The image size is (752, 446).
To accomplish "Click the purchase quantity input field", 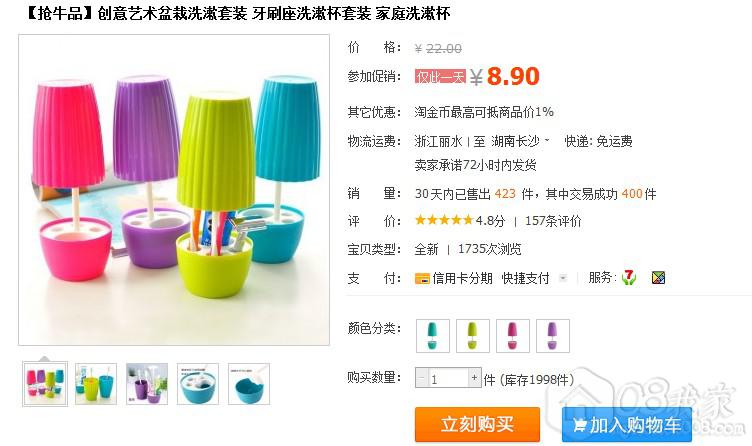I will [448, 378].
